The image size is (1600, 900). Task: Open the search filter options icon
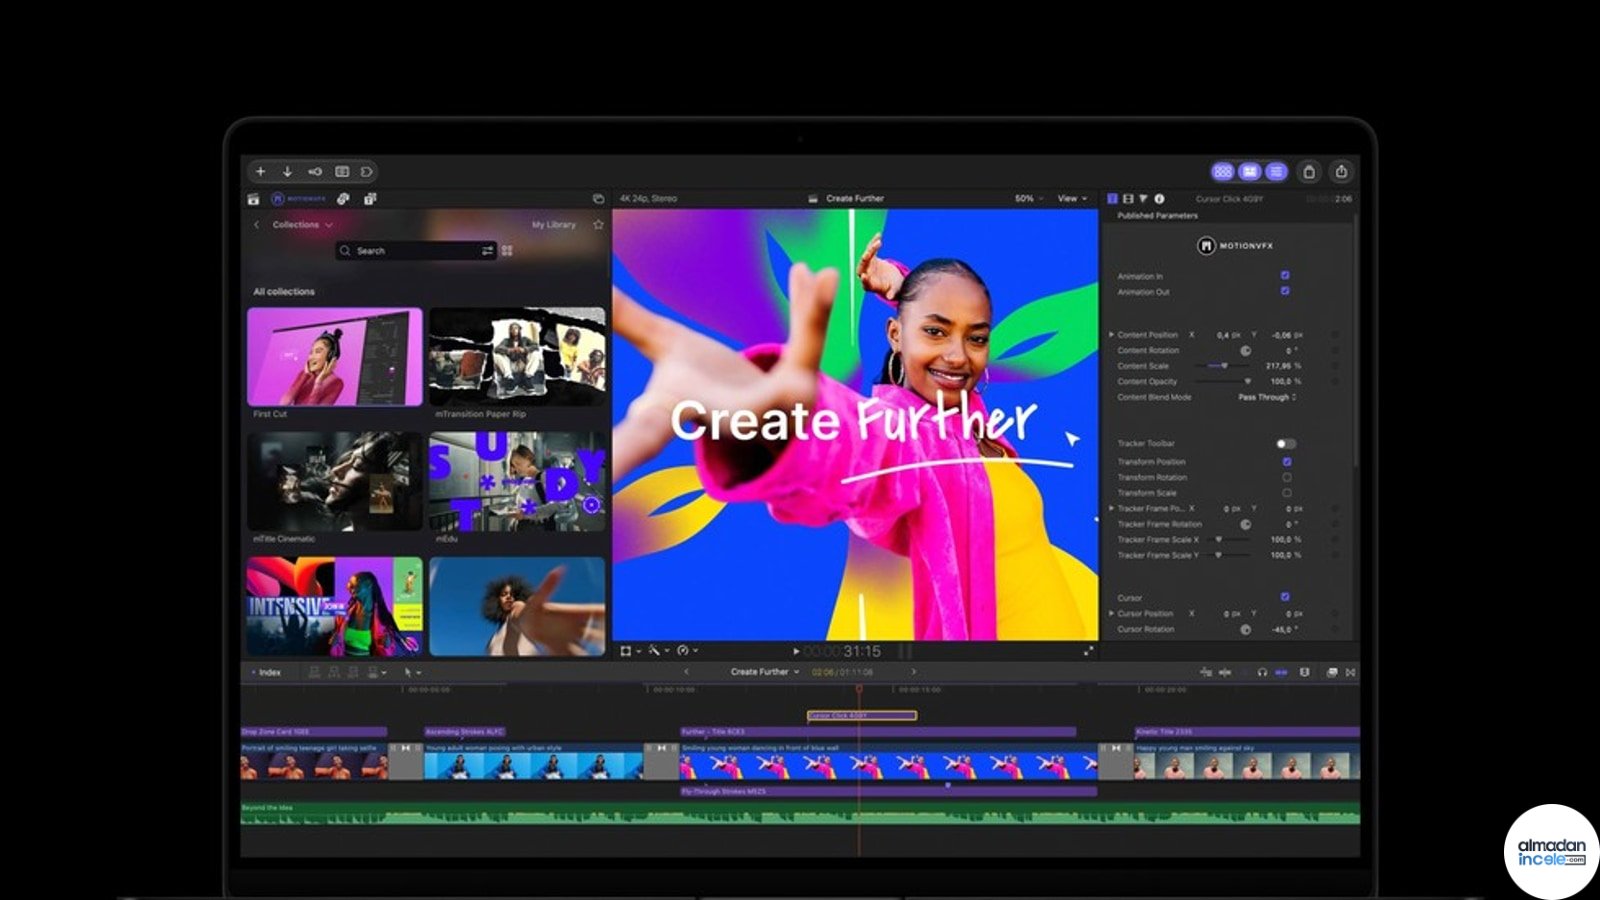[x=487, y=251]
